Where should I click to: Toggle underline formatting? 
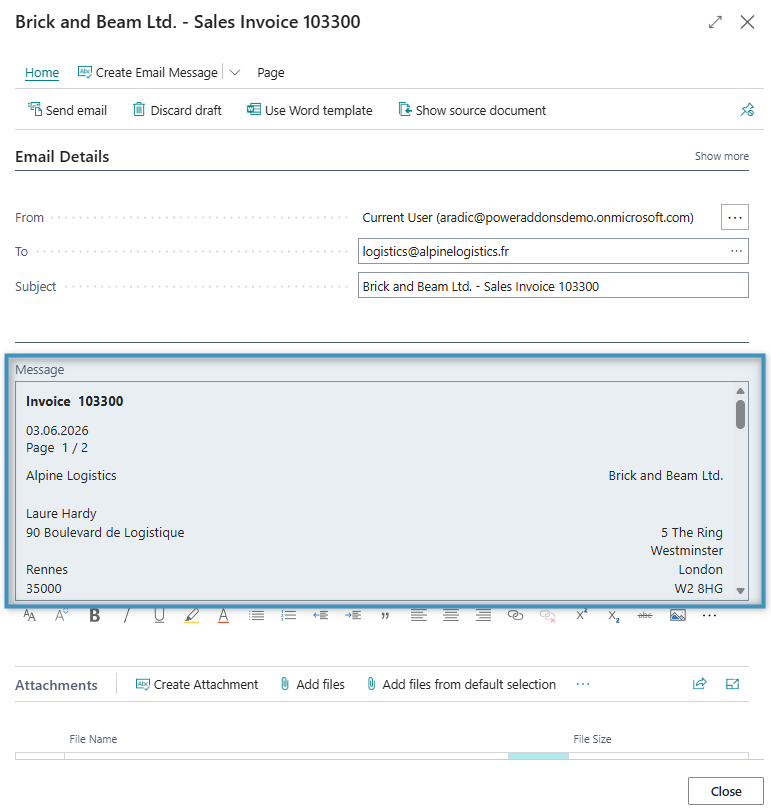159,615
